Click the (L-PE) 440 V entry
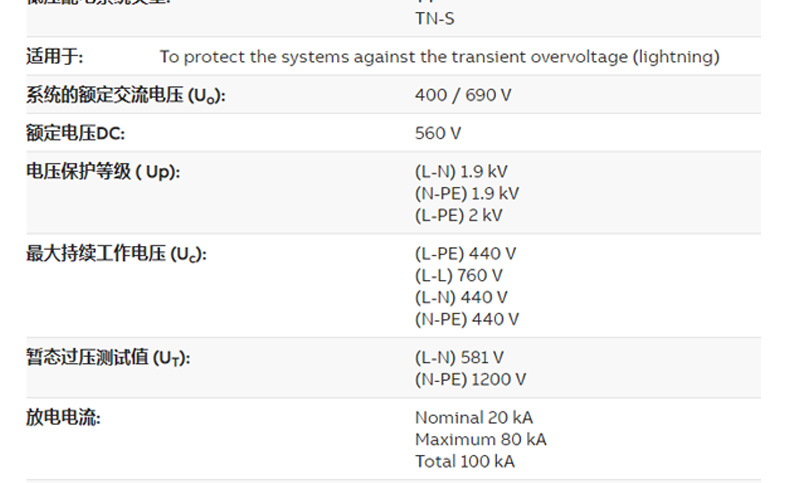 point(465,254)
